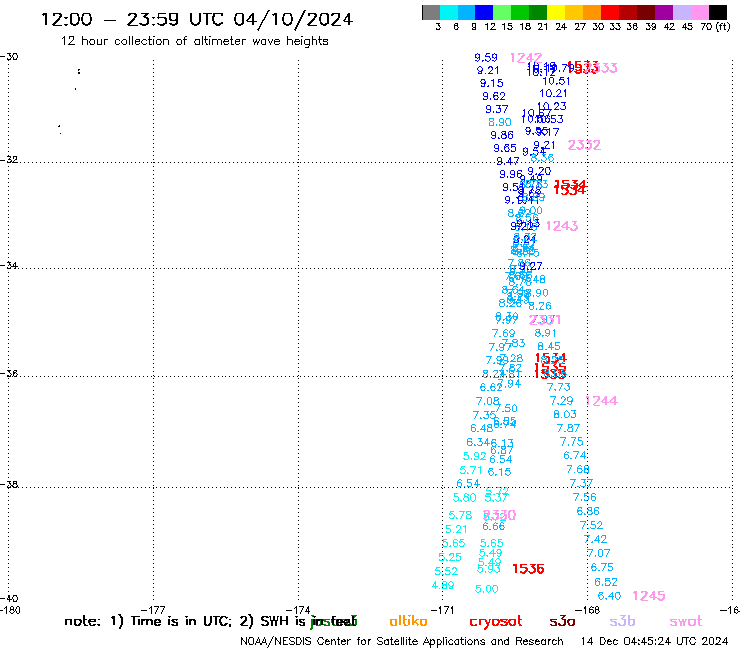Select the yellow legend swatch above 24
The height and width of the screenshot is (650, 740).
556,12
